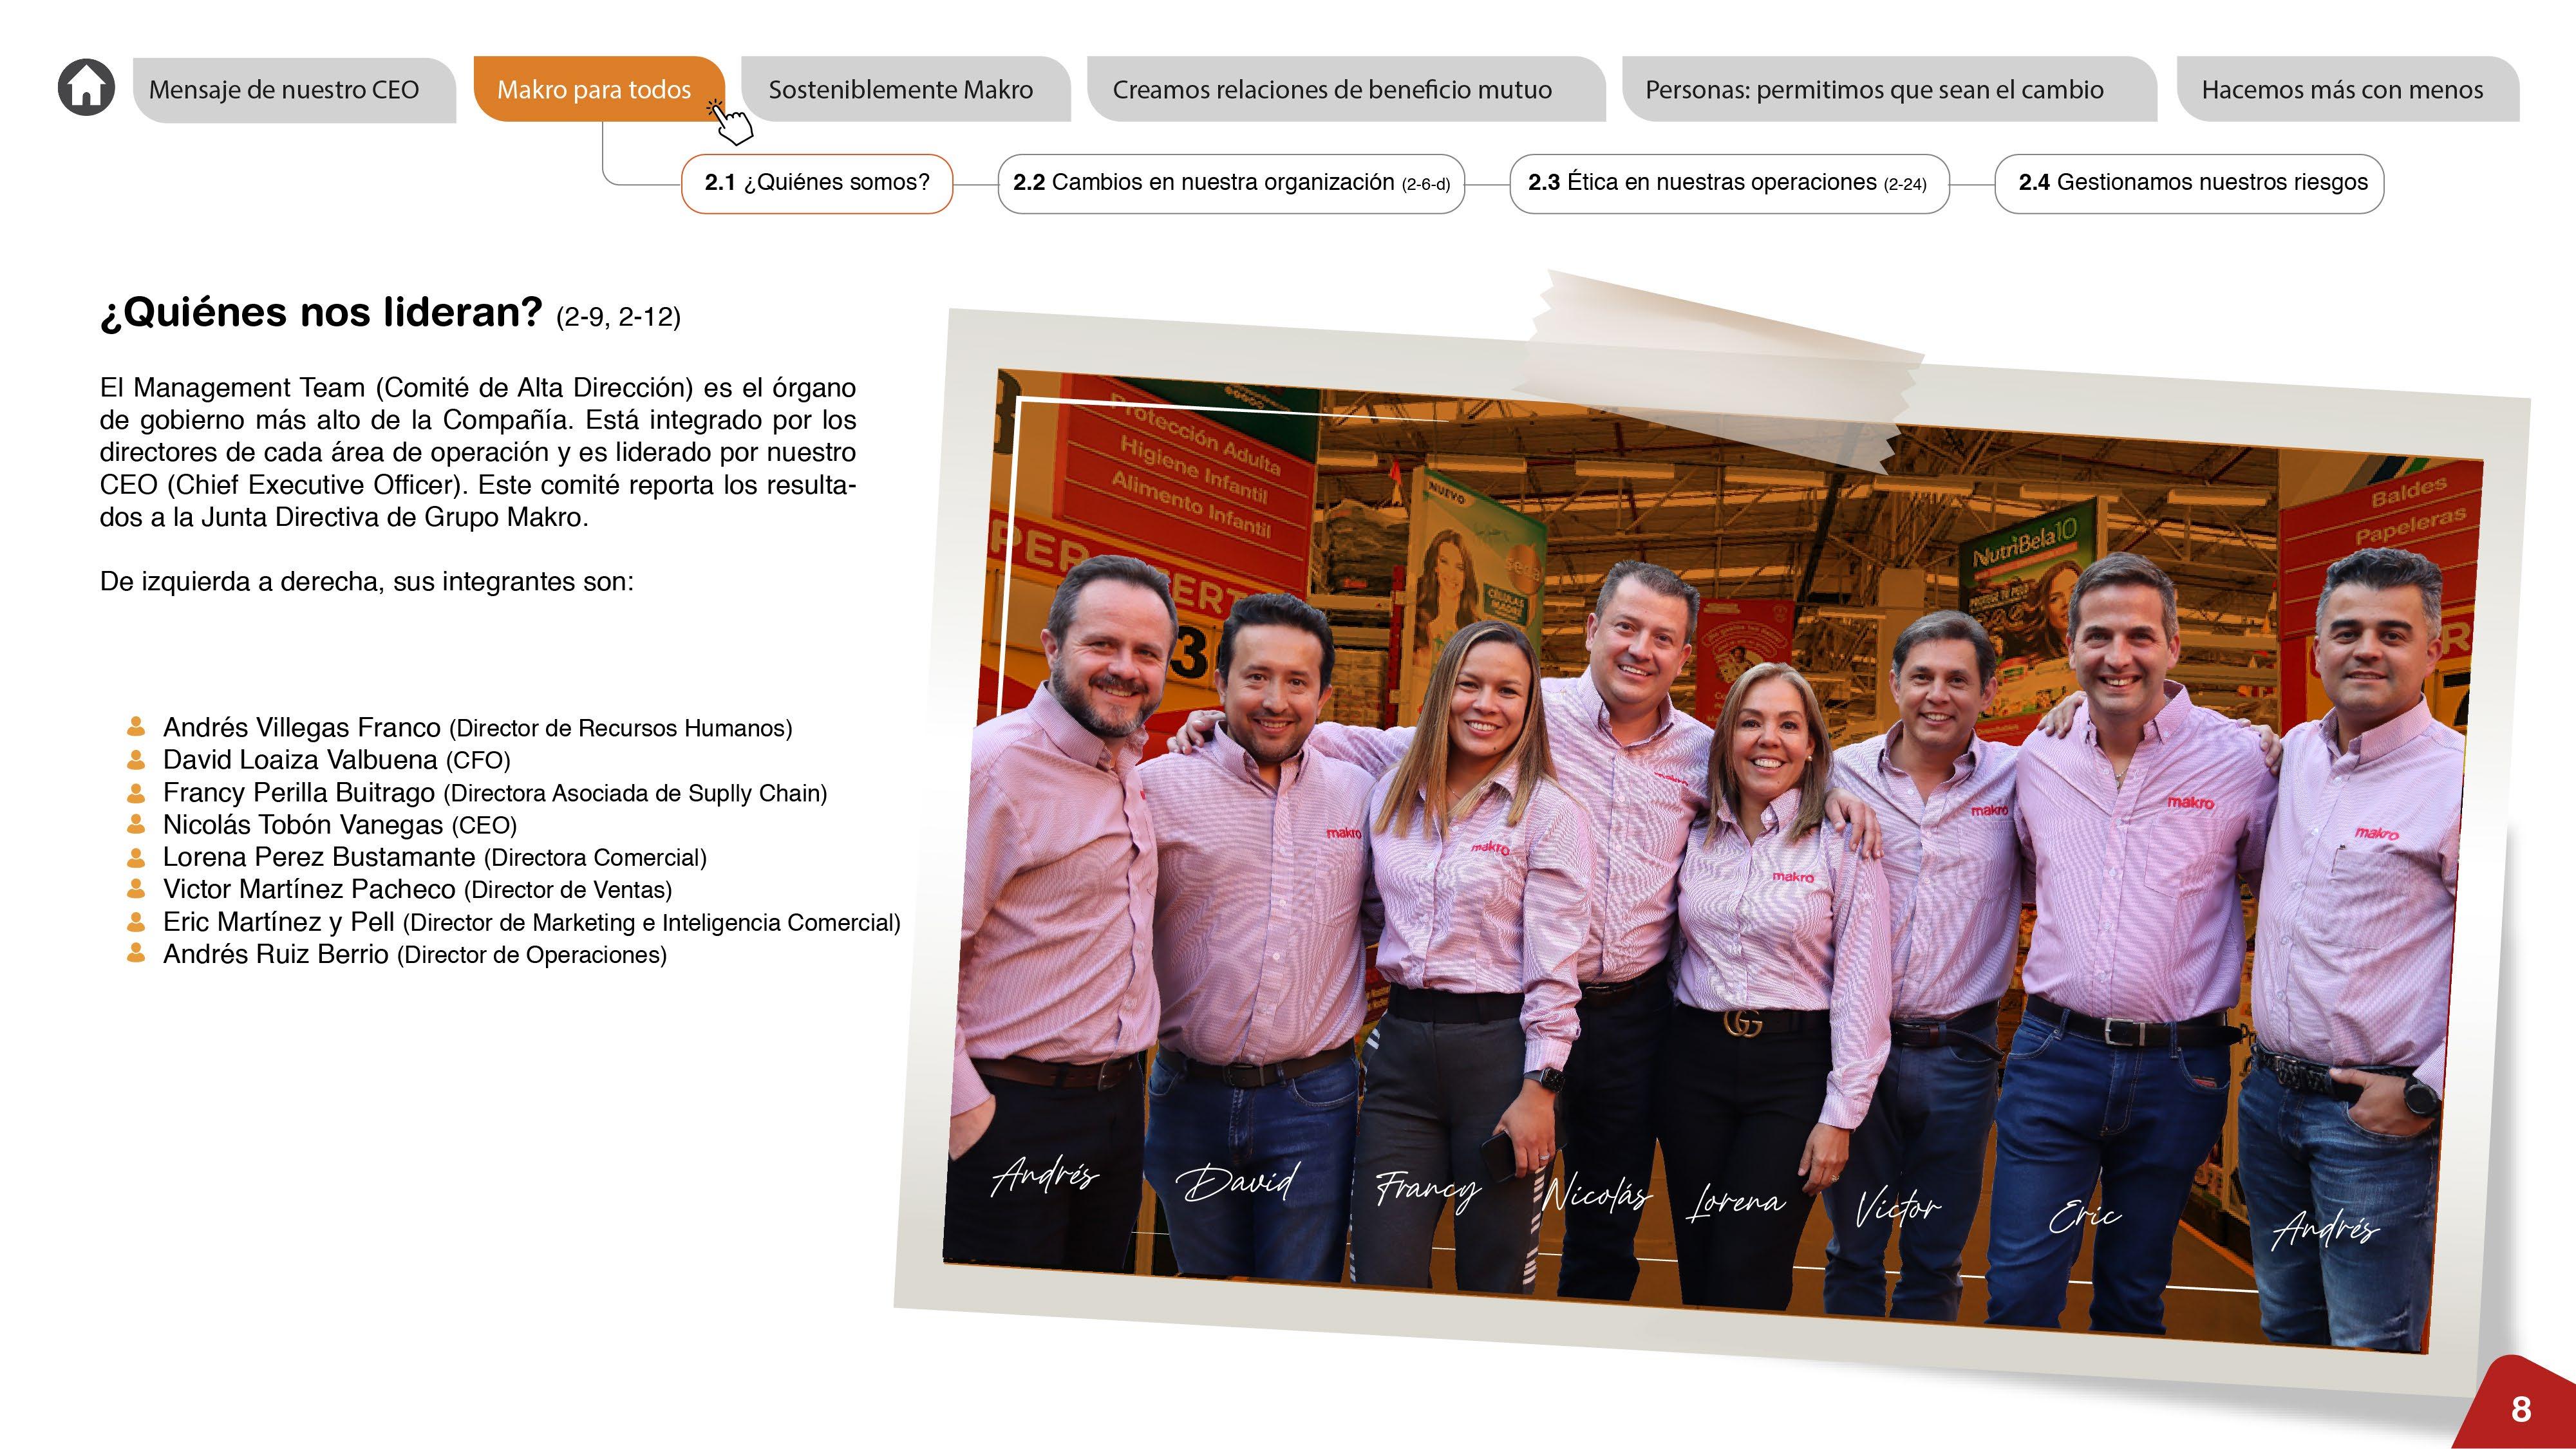The image size is (2576, 1449).
Task: Go to Personas: permitimos que sean el cambio
Action: pyautogui.click(x=1874, y=90)
